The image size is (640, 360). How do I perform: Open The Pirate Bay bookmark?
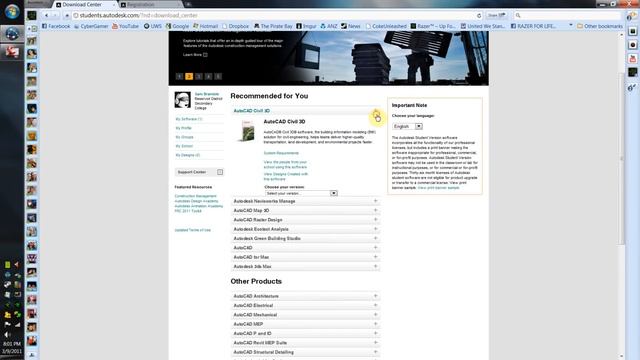point(273,26)
